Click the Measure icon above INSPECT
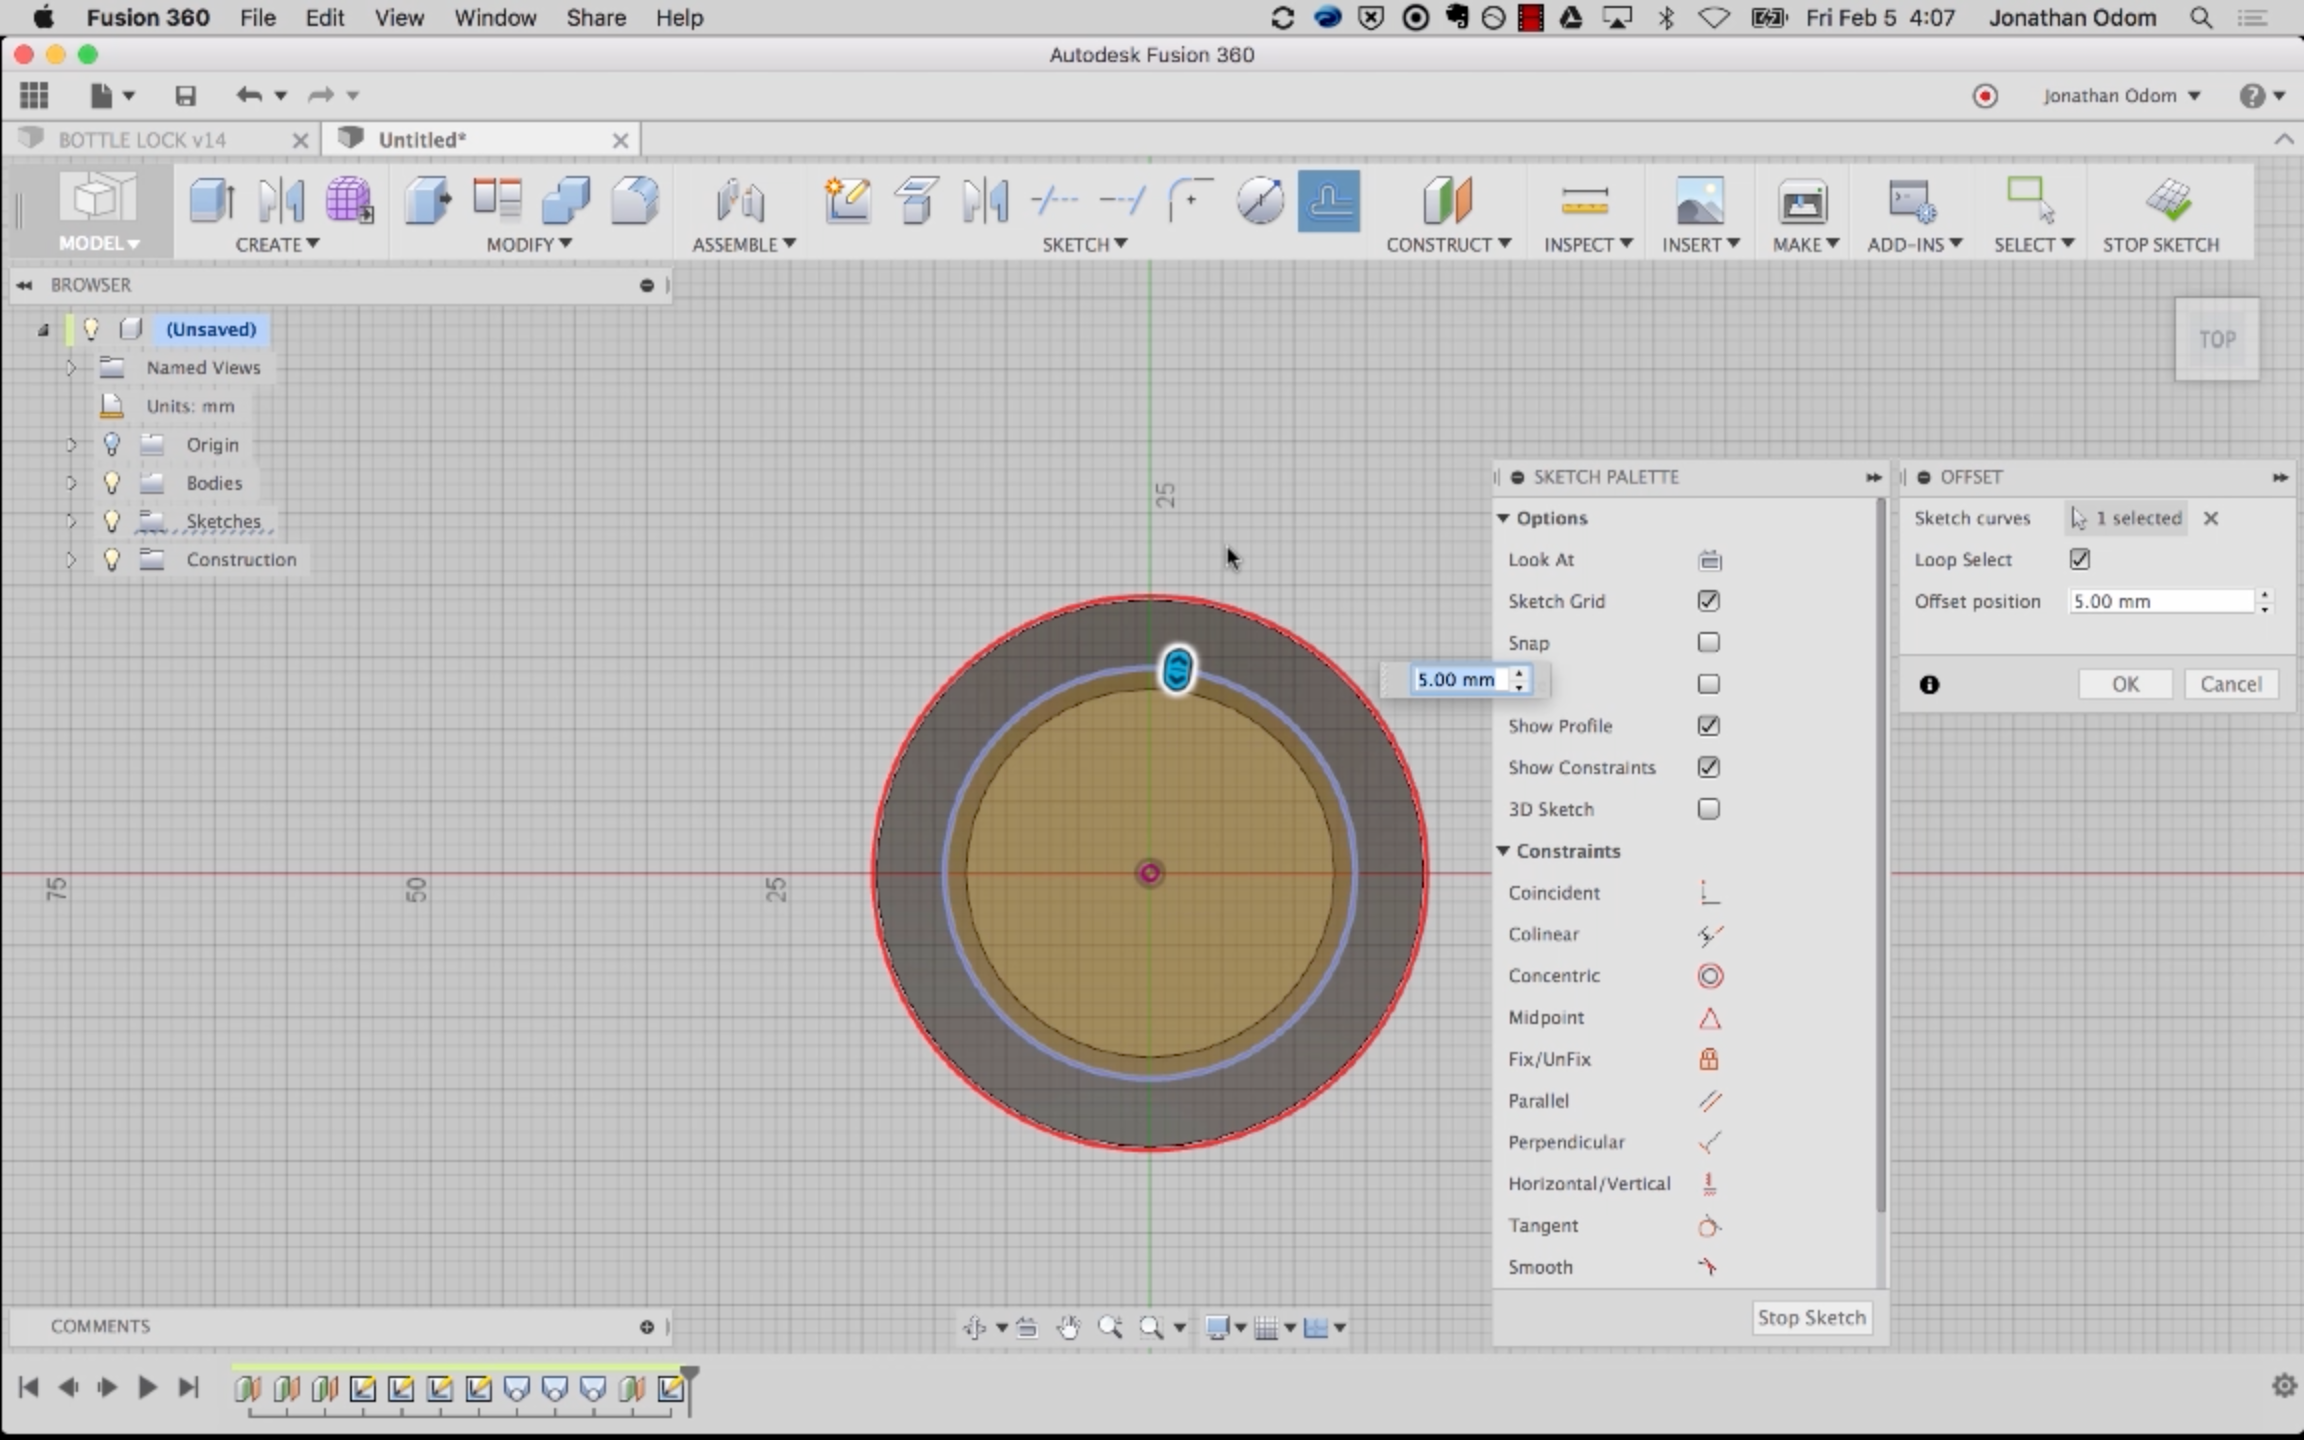 pyautogui.click(x=1585, y=200)
